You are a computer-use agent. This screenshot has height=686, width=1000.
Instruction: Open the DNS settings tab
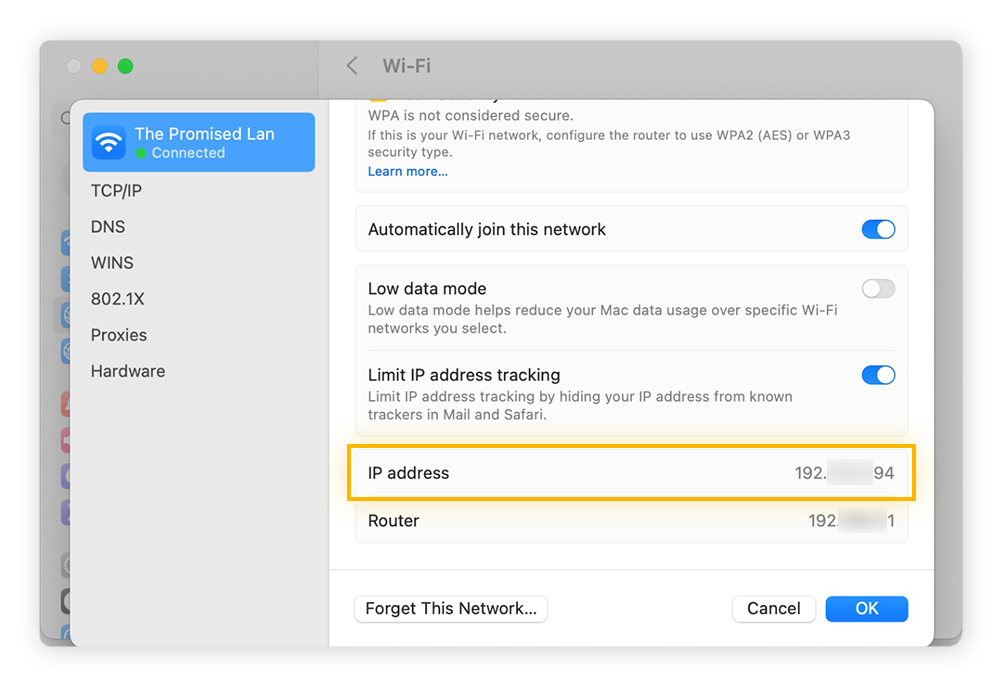(x=107, y=226)
